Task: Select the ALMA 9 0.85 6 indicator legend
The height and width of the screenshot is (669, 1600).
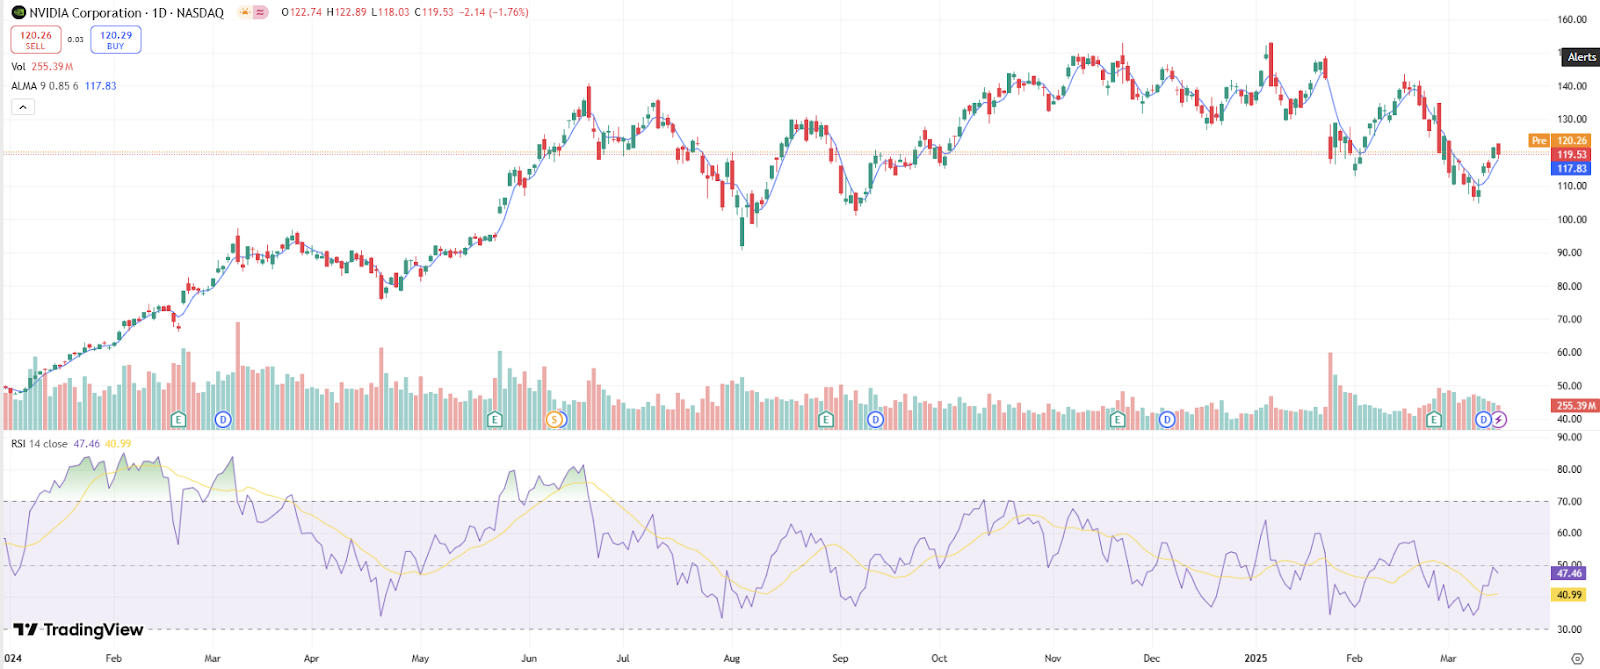Action: (64, 86)
